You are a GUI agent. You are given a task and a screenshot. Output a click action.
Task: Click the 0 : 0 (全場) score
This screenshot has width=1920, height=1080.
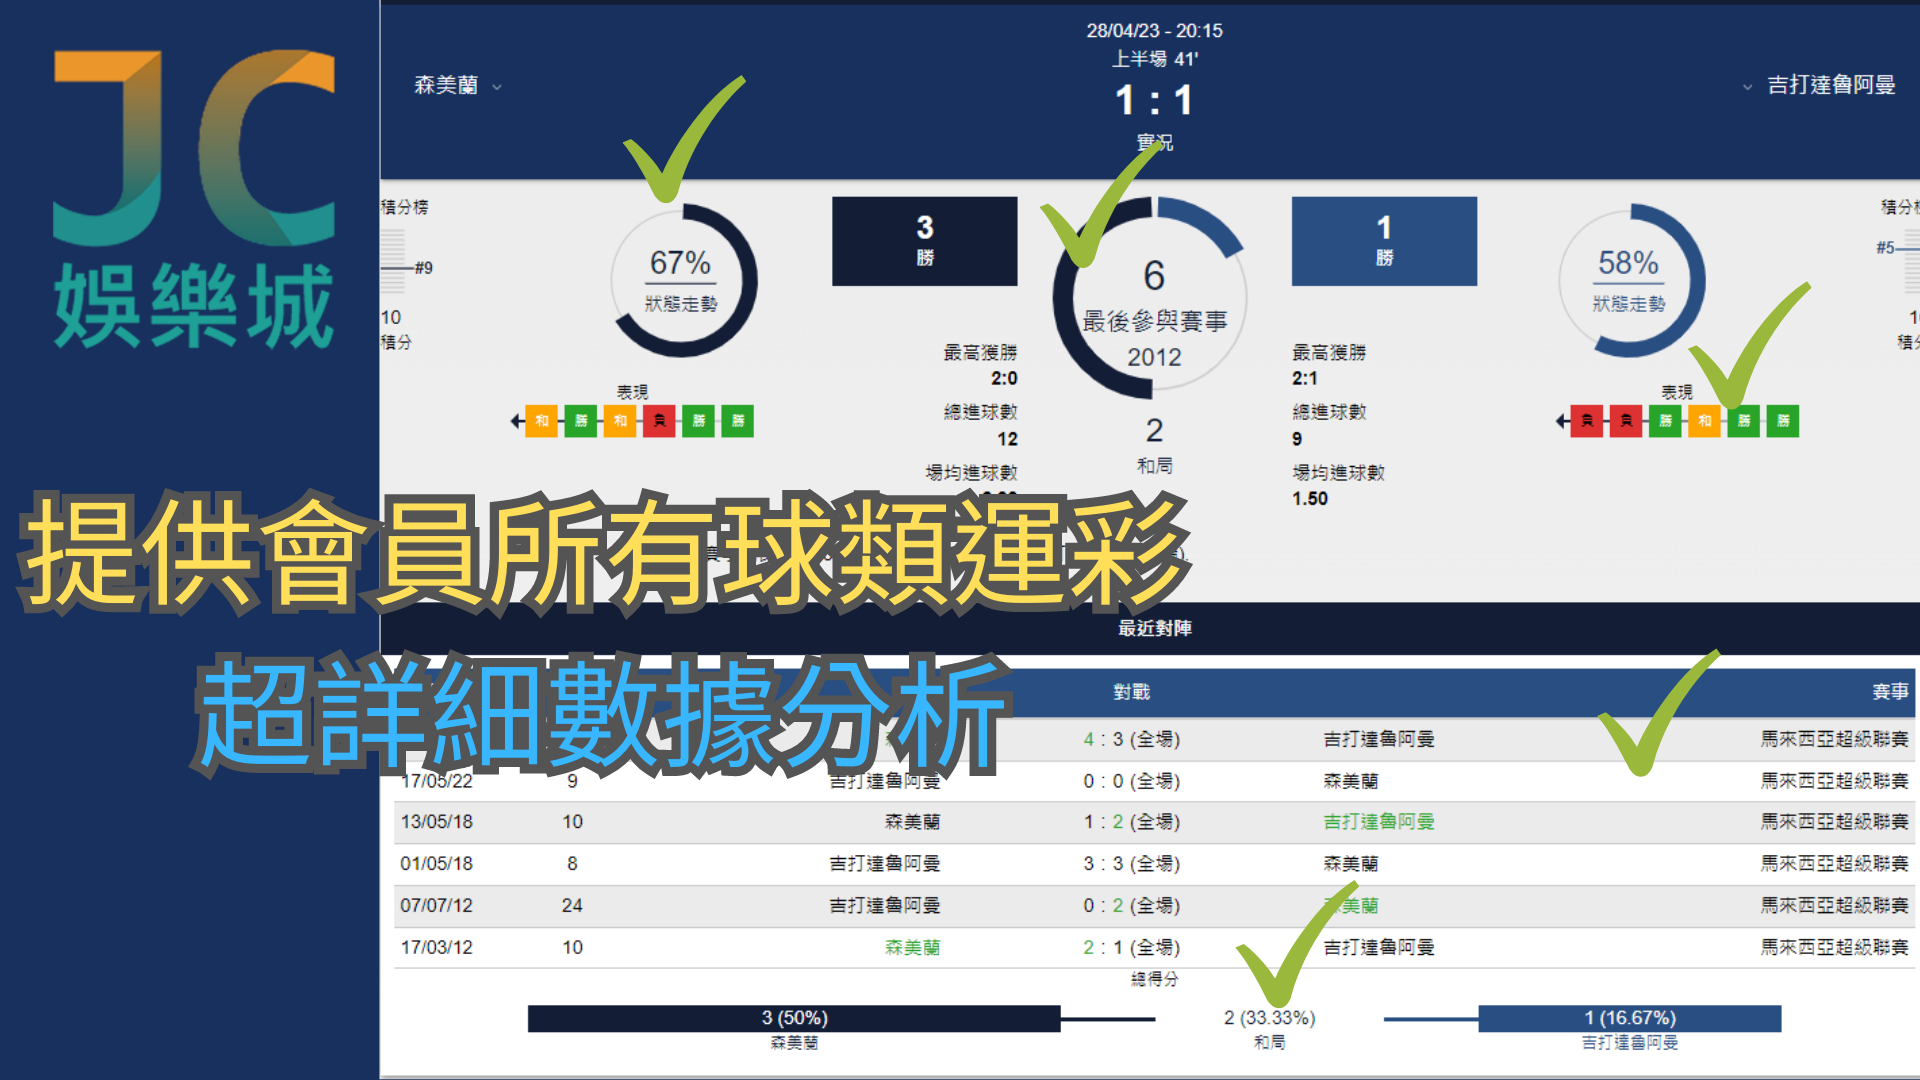[1131, 781]
